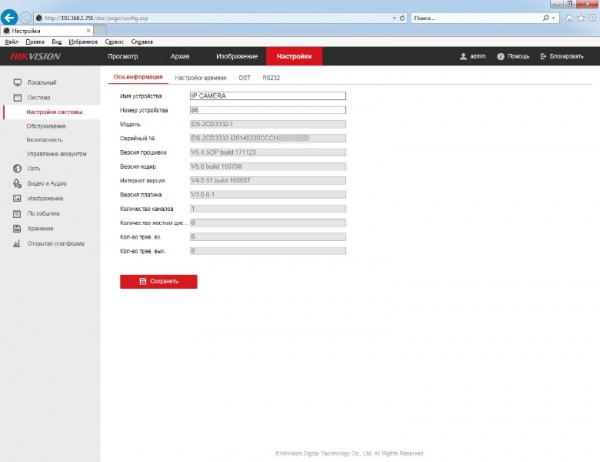Select the Сеть globe icon

(x=17, y=168)
